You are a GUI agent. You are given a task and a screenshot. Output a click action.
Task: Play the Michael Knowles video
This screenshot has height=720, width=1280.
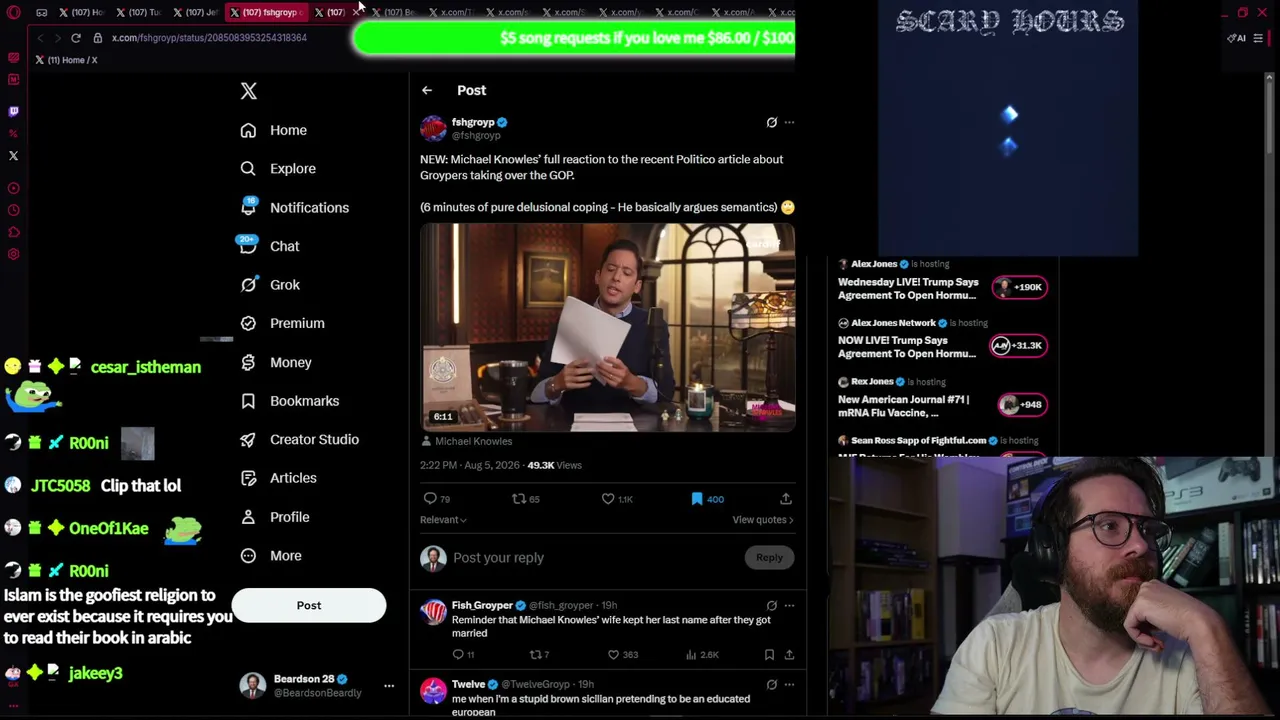tap(607, 327)
